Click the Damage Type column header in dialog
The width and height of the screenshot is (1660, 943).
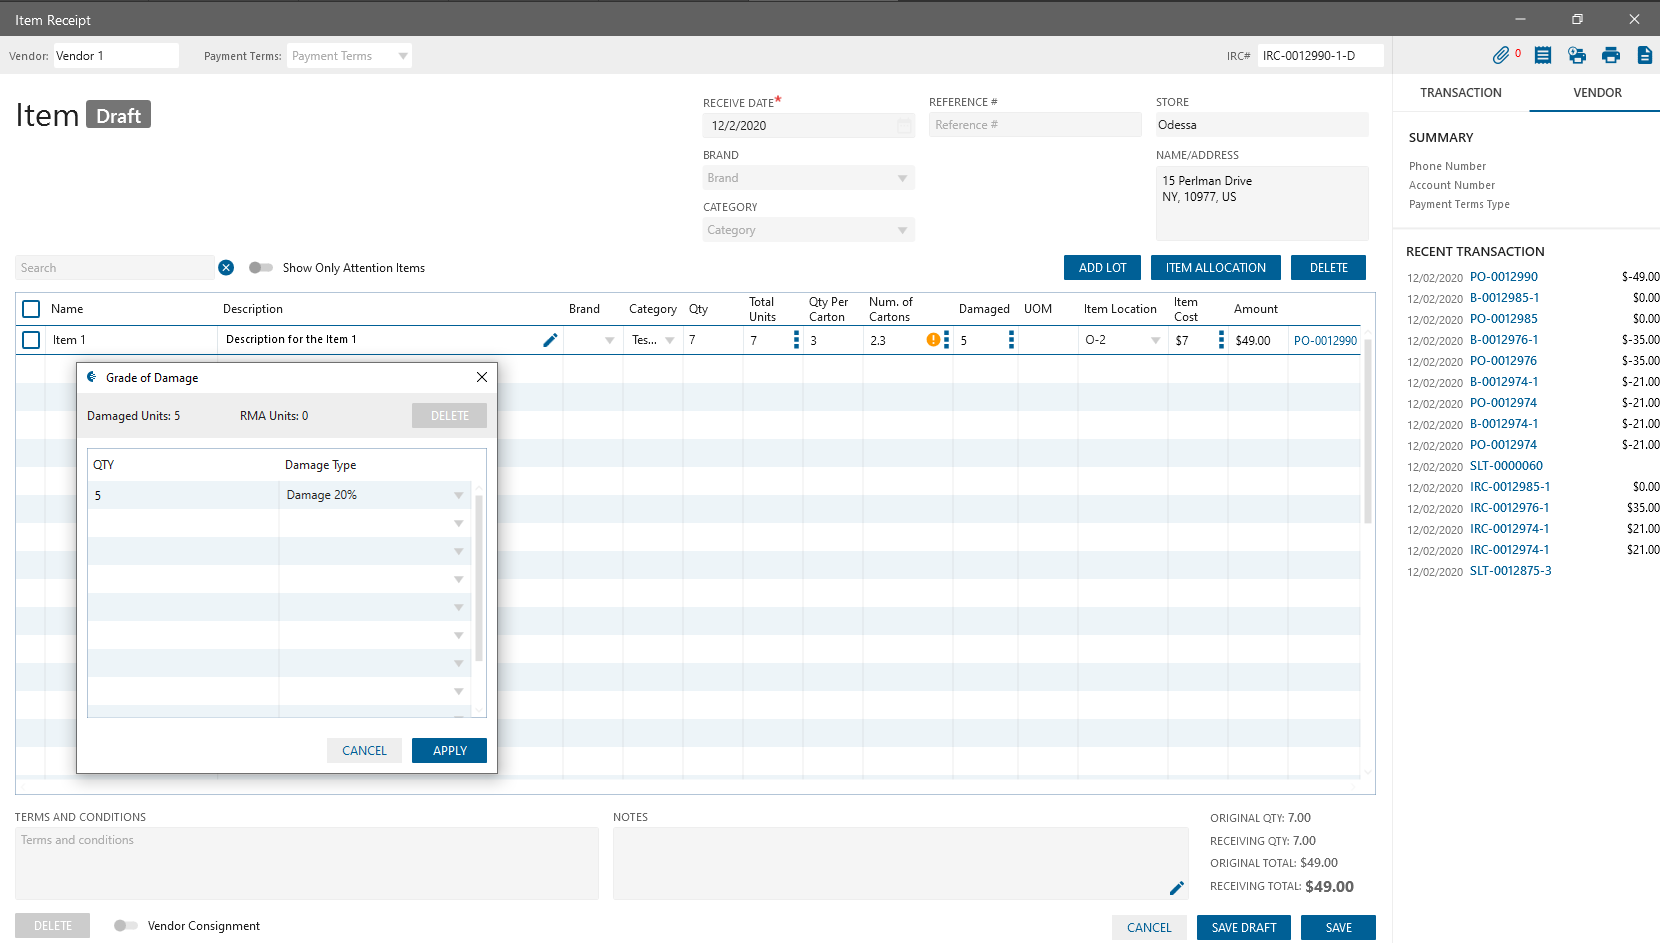pyautogui.click(x=321, y=465)
